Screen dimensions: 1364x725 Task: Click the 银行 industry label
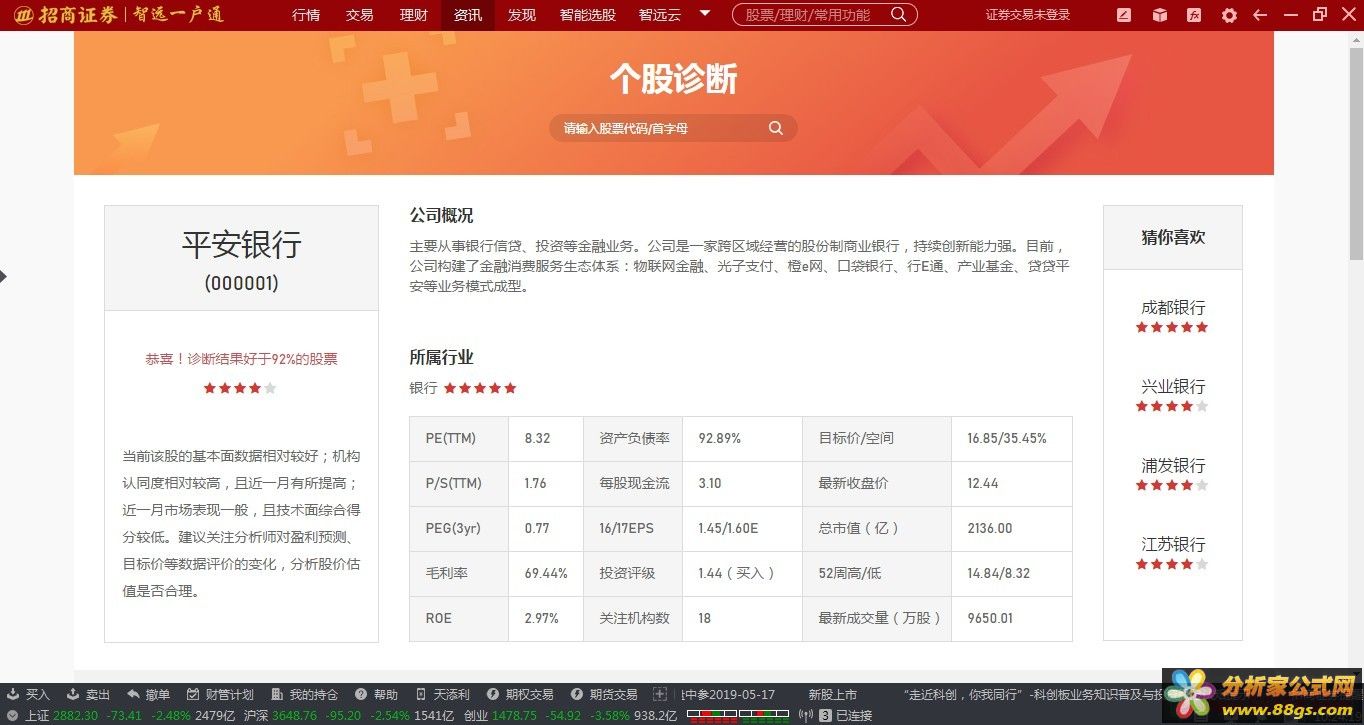[423, 388]
